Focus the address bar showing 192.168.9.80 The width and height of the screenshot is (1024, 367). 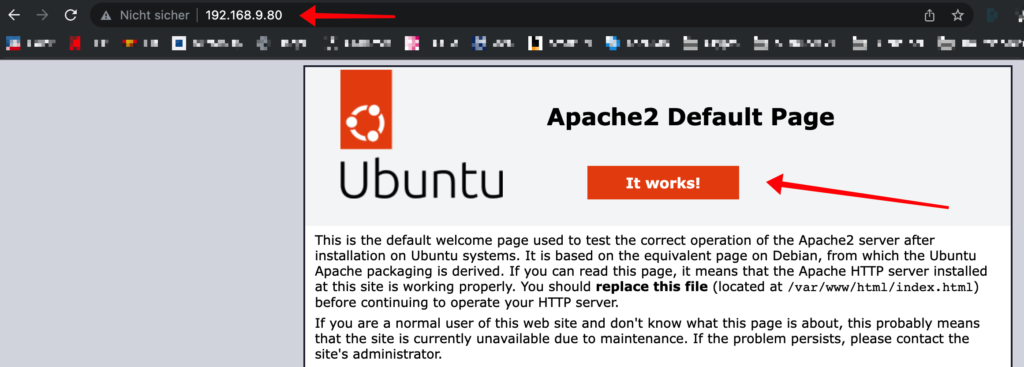(x=244, y=15)
